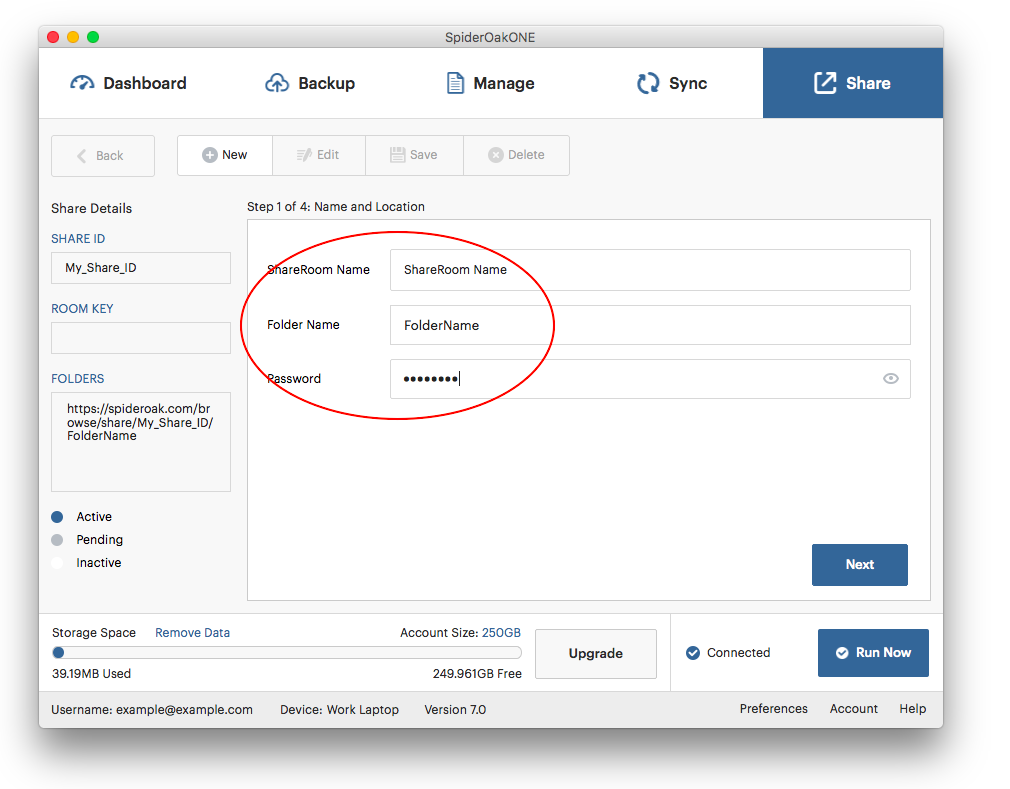
Task: Switch to the Backup tab
Action: (310, 83)
